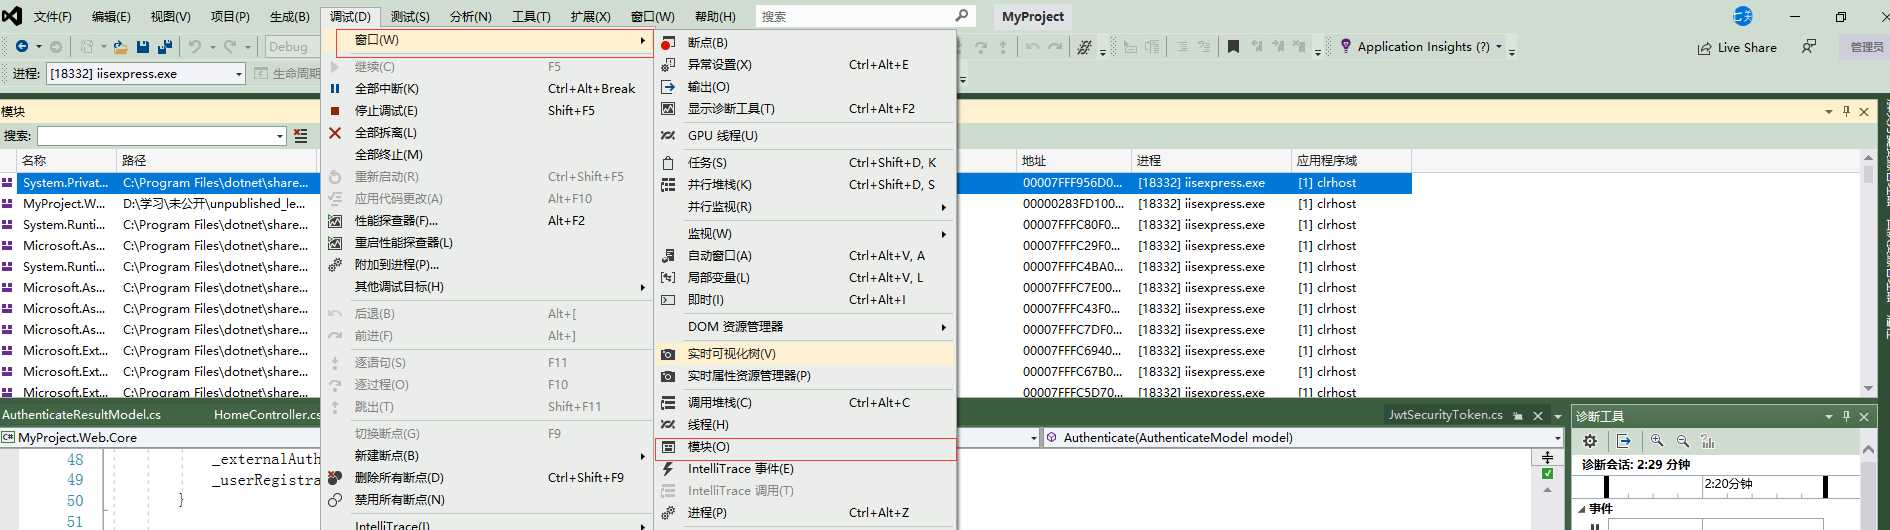
Task: Open Autos window (自动窗口)
Action: (x=806, y=255)
